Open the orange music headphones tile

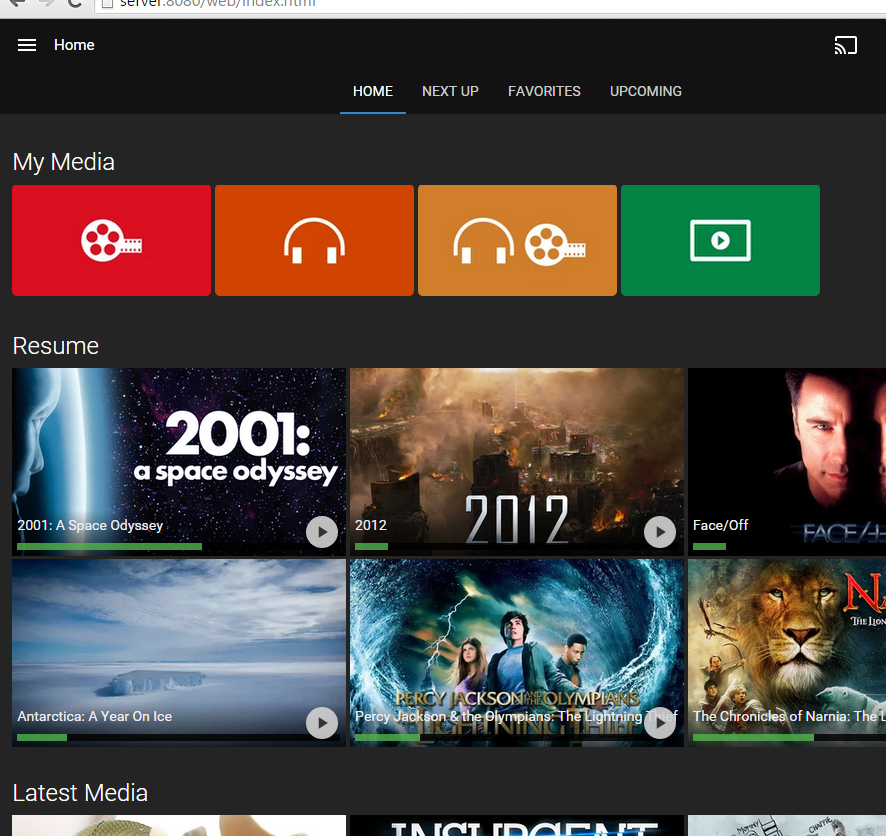pyautogui.click(x=314, y=240)
